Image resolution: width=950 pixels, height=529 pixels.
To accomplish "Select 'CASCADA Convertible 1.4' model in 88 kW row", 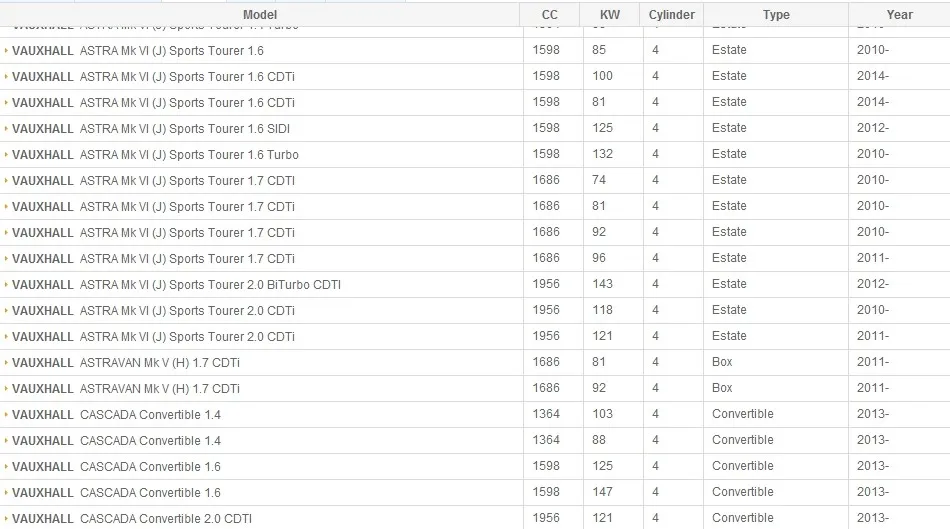I will coord(150,441).
